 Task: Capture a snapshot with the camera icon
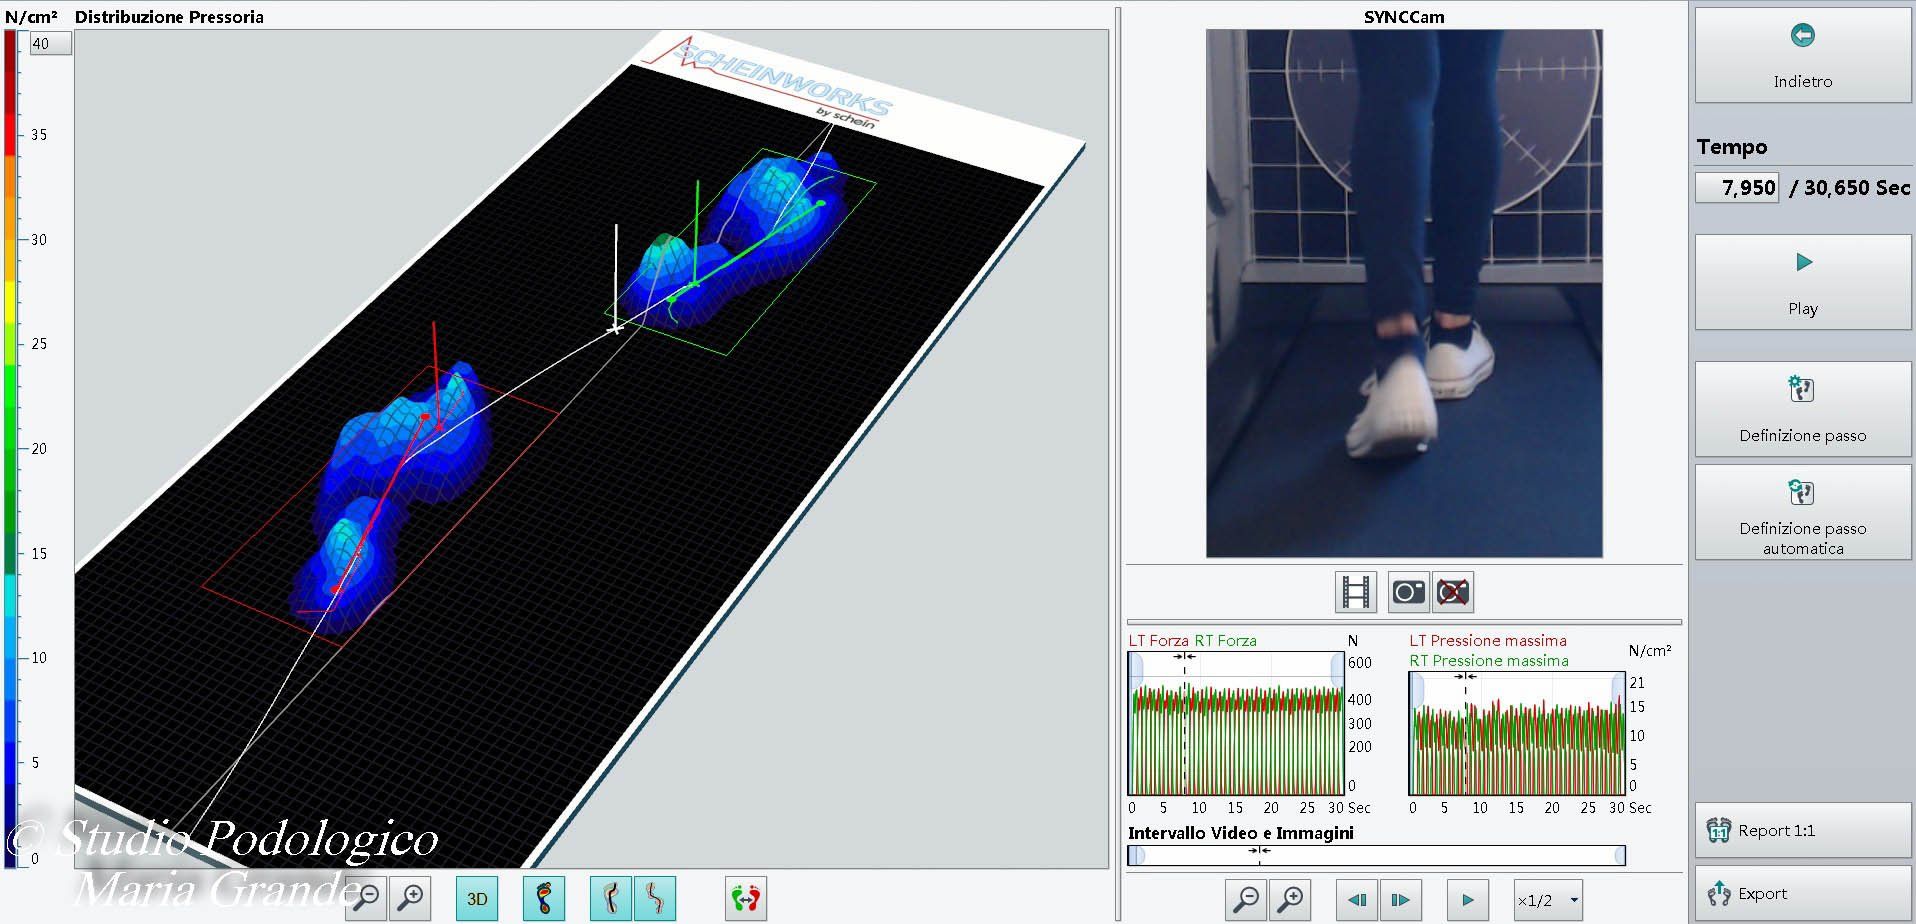pyautogui.click(x=1408, y=593)
